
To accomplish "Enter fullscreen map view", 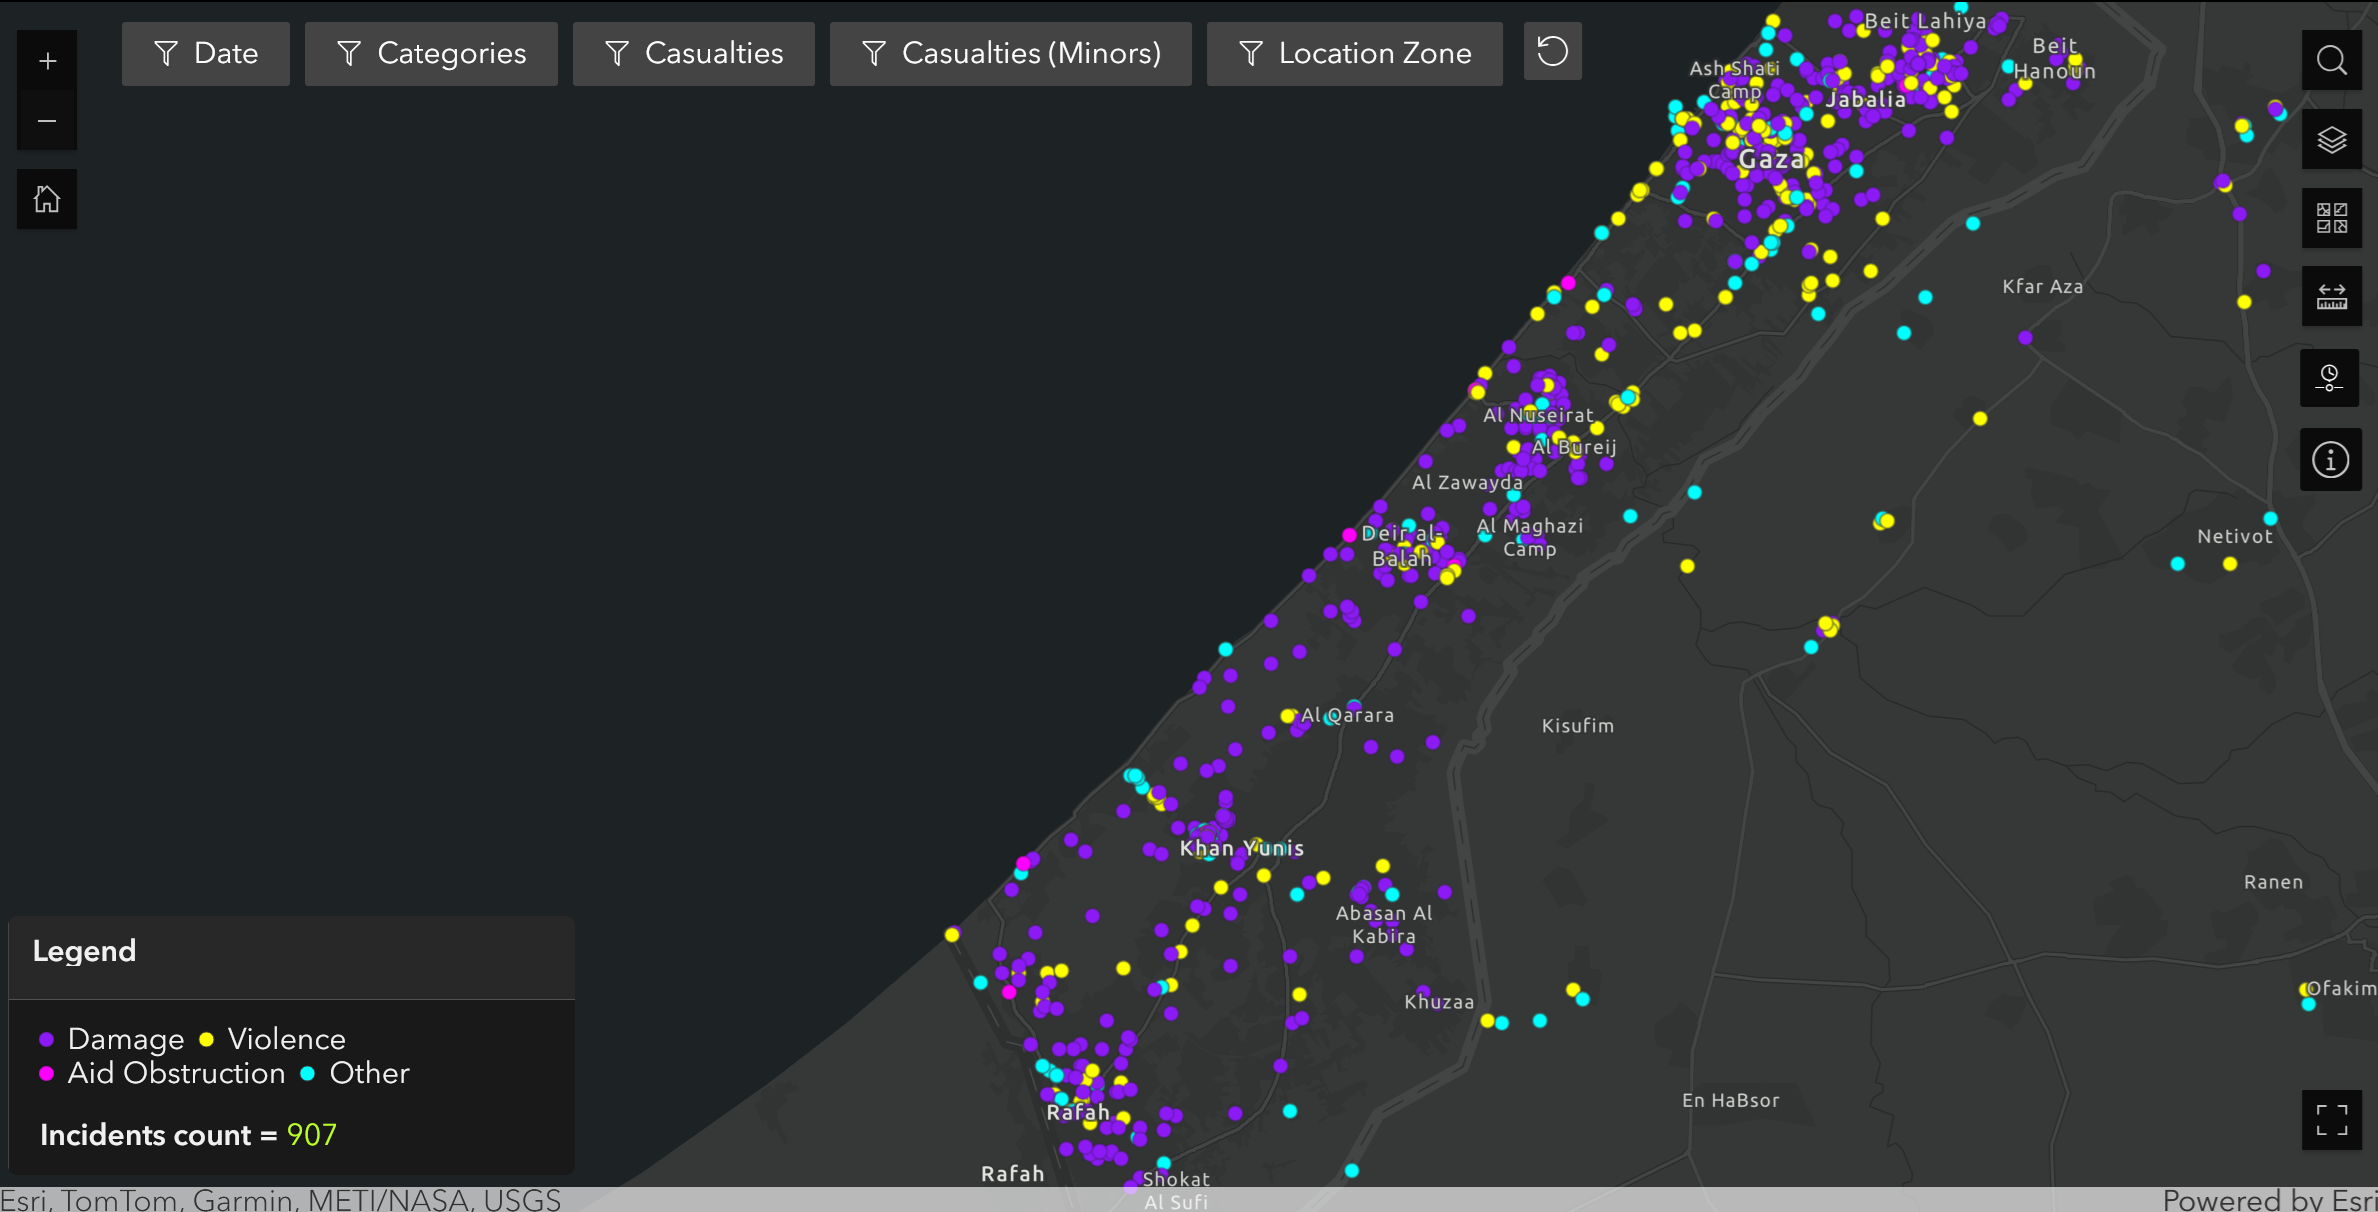I will (2334, 1121).
